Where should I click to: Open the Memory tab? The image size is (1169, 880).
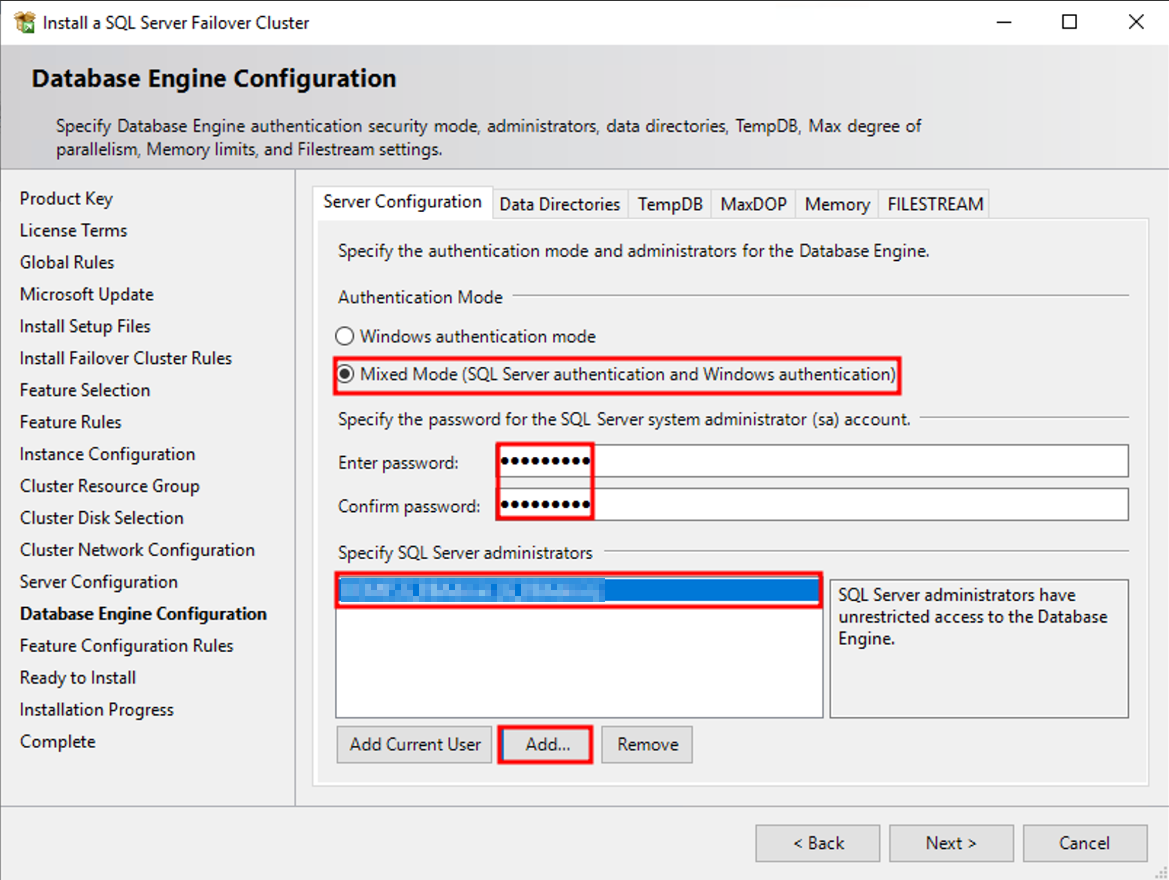tap(836, 204)
